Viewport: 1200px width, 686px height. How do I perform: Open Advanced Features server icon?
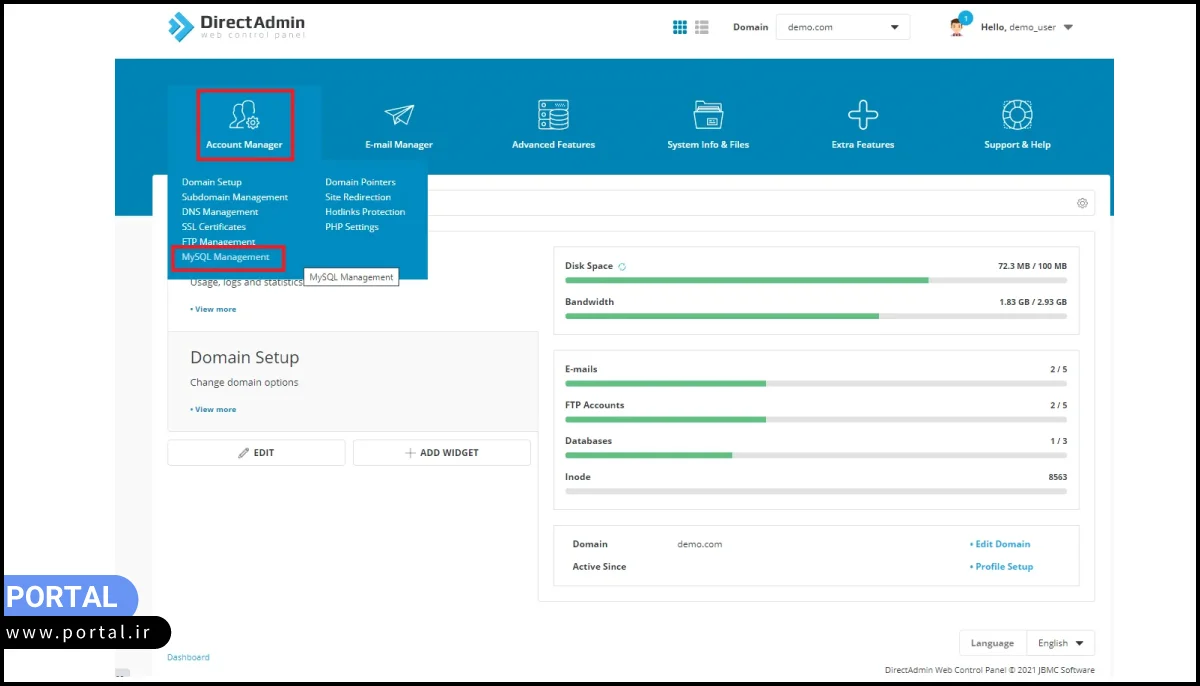(x=553, y=115)
